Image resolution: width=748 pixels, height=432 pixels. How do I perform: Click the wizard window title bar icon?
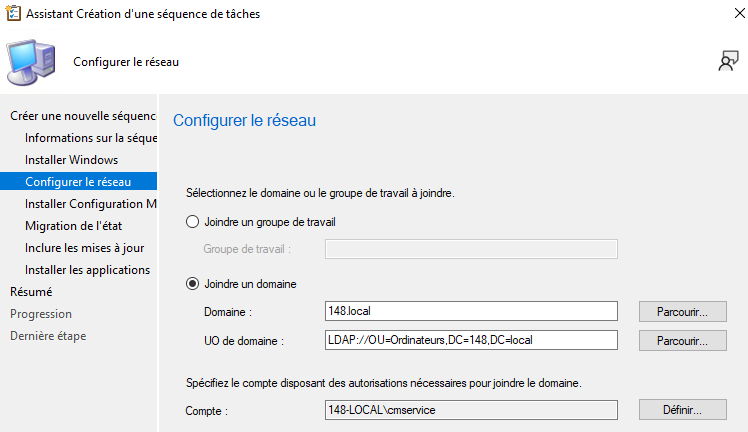coord(12,15)
